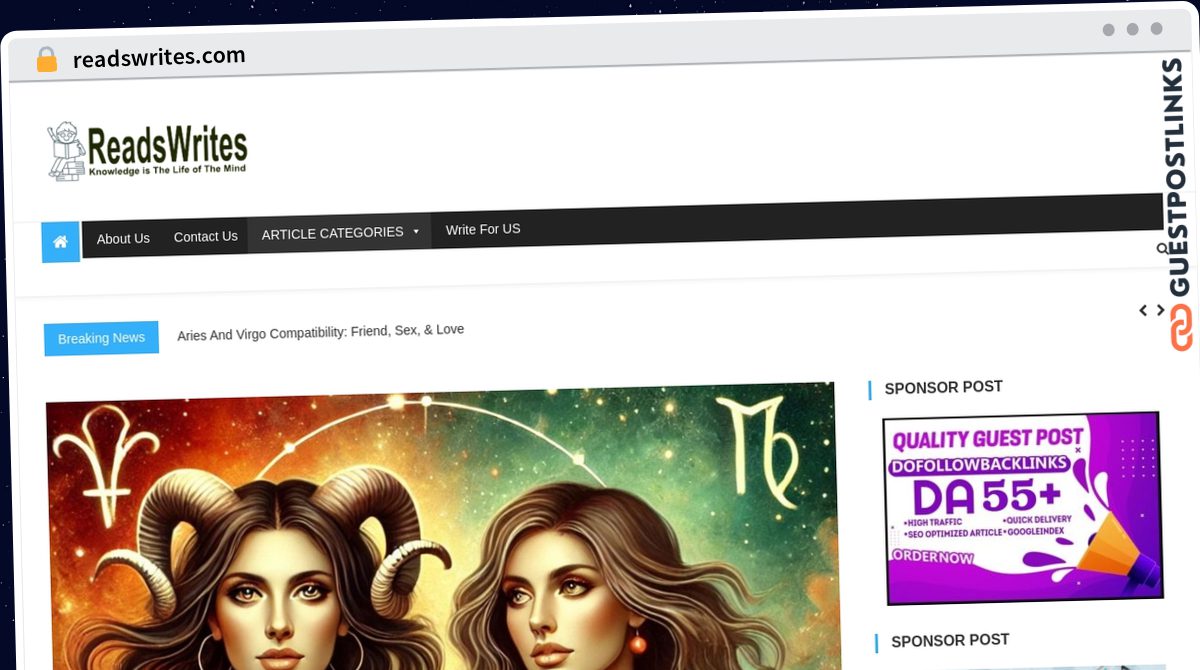The width and height of the screenshot is (1200, 670).
Task: Select Write For US in navigation
Action: tap(483, 229)
